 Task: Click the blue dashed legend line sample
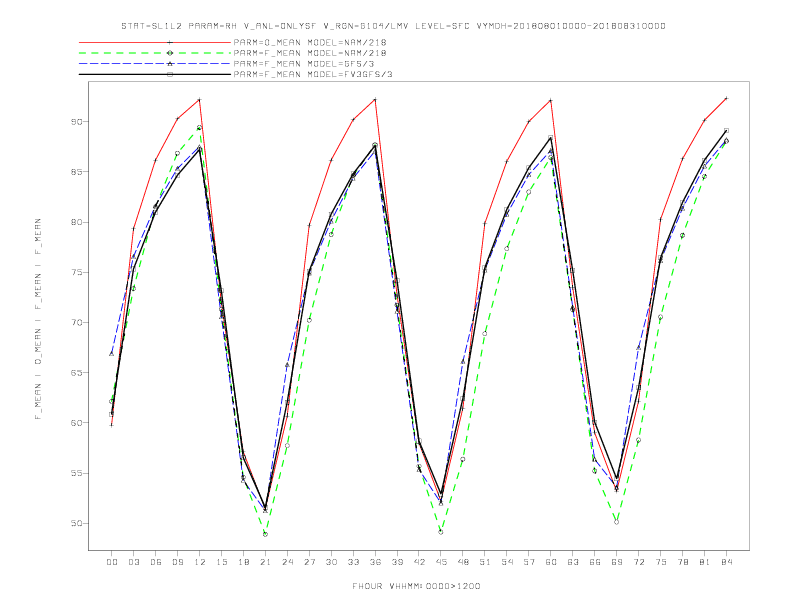(x=155, y=64)
